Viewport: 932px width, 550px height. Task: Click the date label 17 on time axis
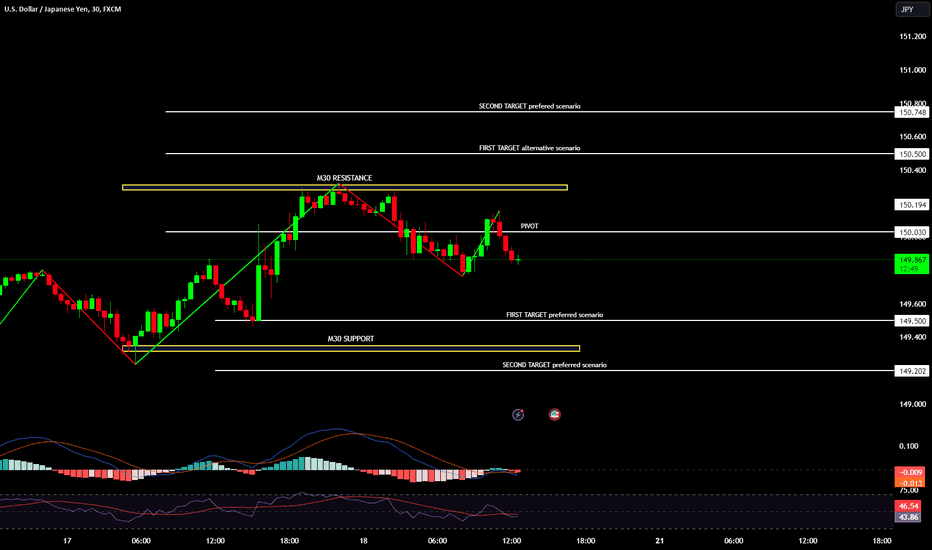pyautogui.click(x=67, y=540)
